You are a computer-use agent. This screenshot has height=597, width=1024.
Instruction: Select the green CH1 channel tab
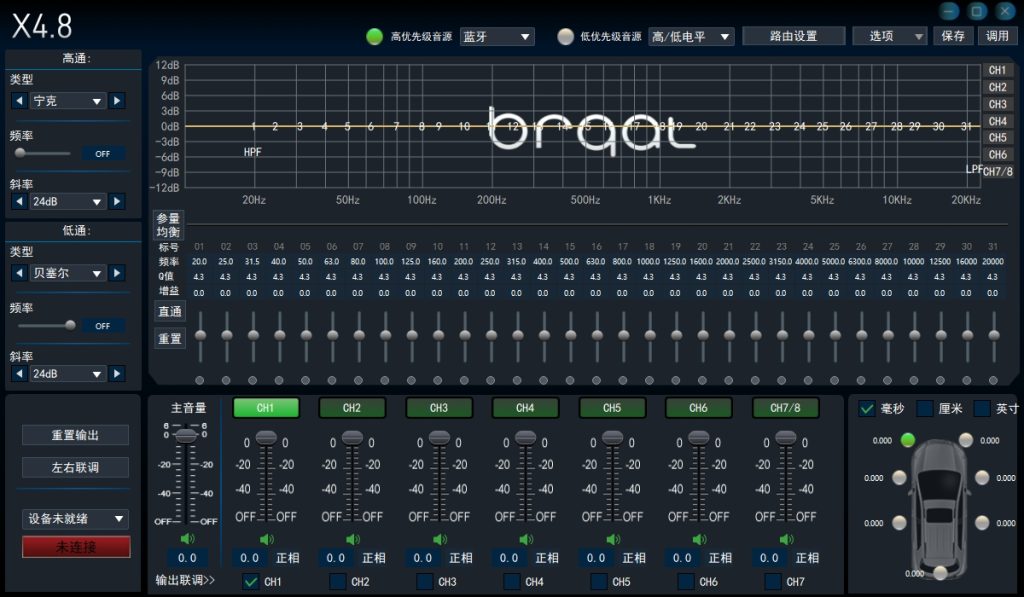coord(266,408)
